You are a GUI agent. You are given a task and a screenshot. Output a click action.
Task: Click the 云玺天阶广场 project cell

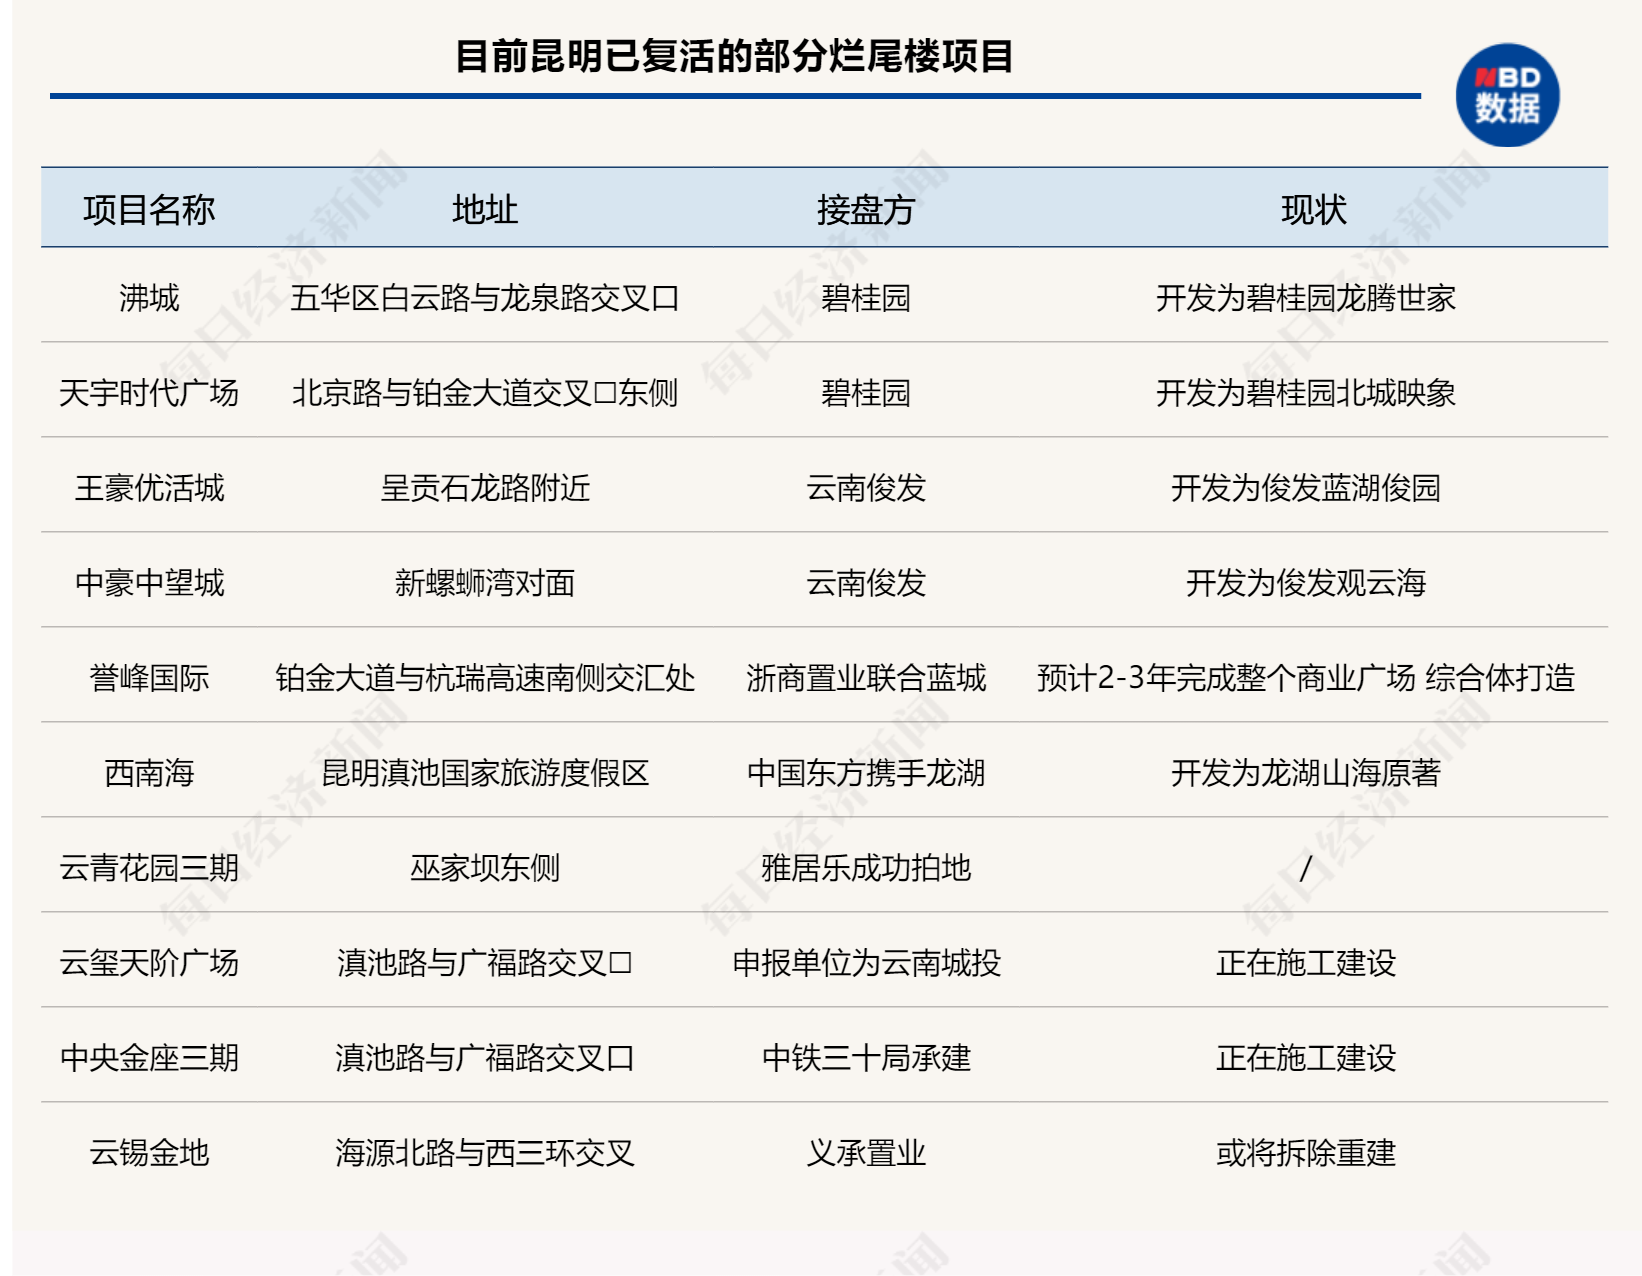(149, 963)
